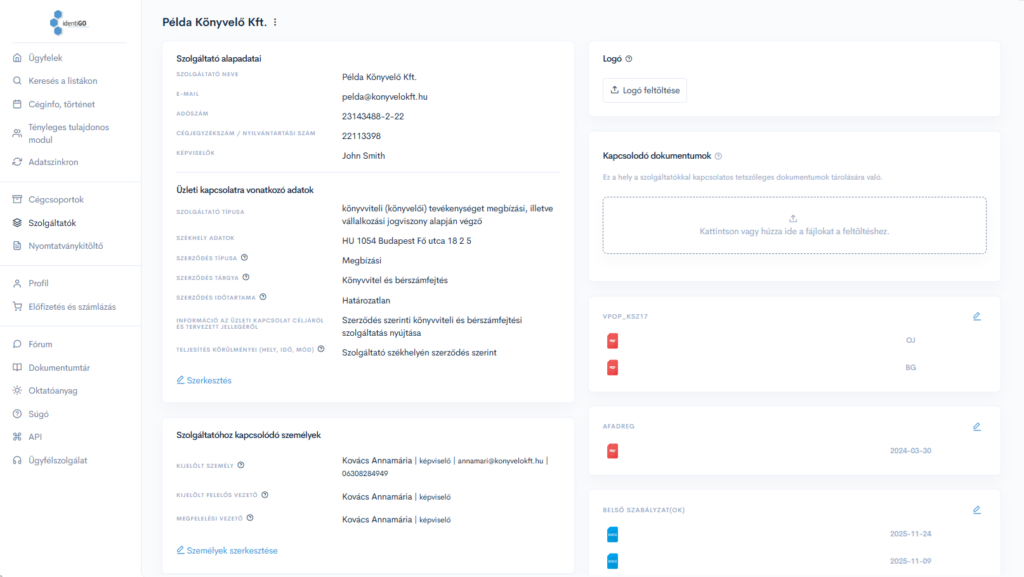This screenshot has height=577, width=1024.
Task: Click the command icon beside API
Action: tap(17, 437)
